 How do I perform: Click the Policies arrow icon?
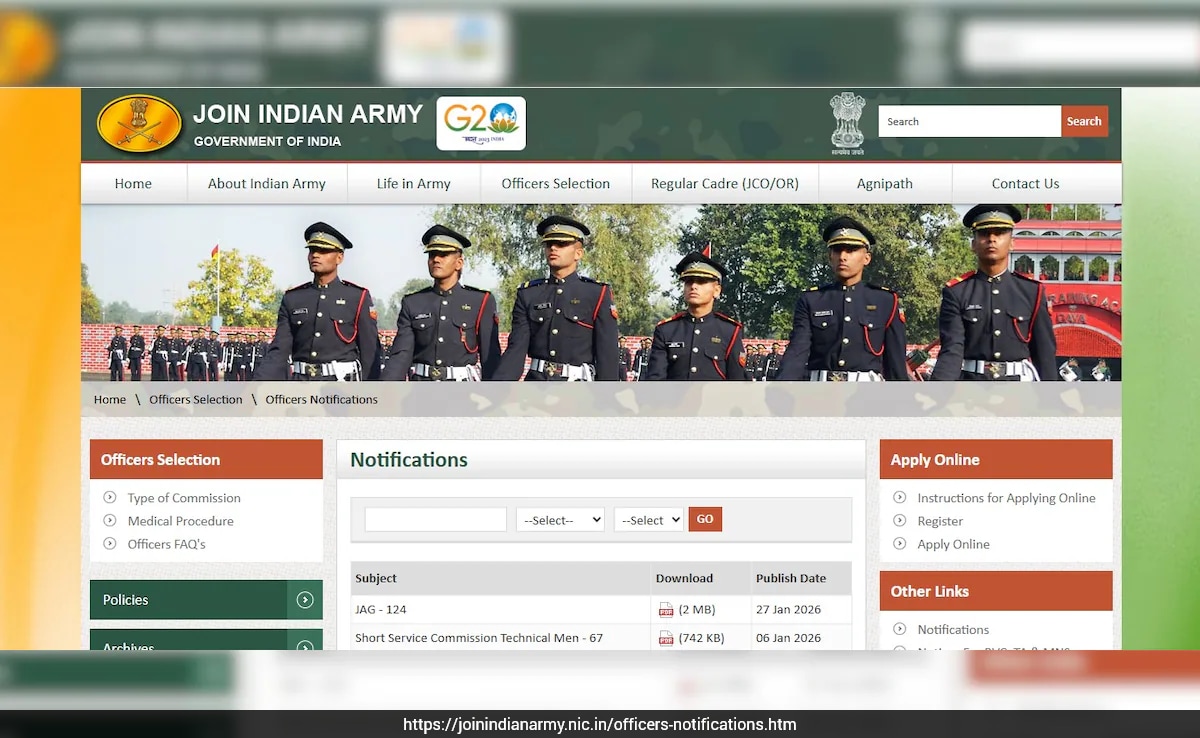point(305,600)
